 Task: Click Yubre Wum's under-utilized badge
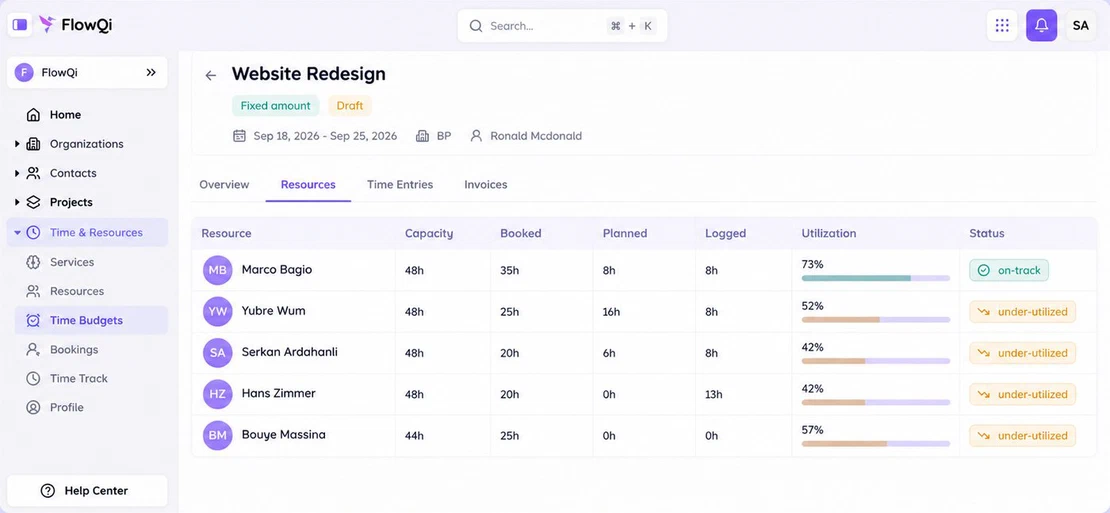[x=1022, y=311]
